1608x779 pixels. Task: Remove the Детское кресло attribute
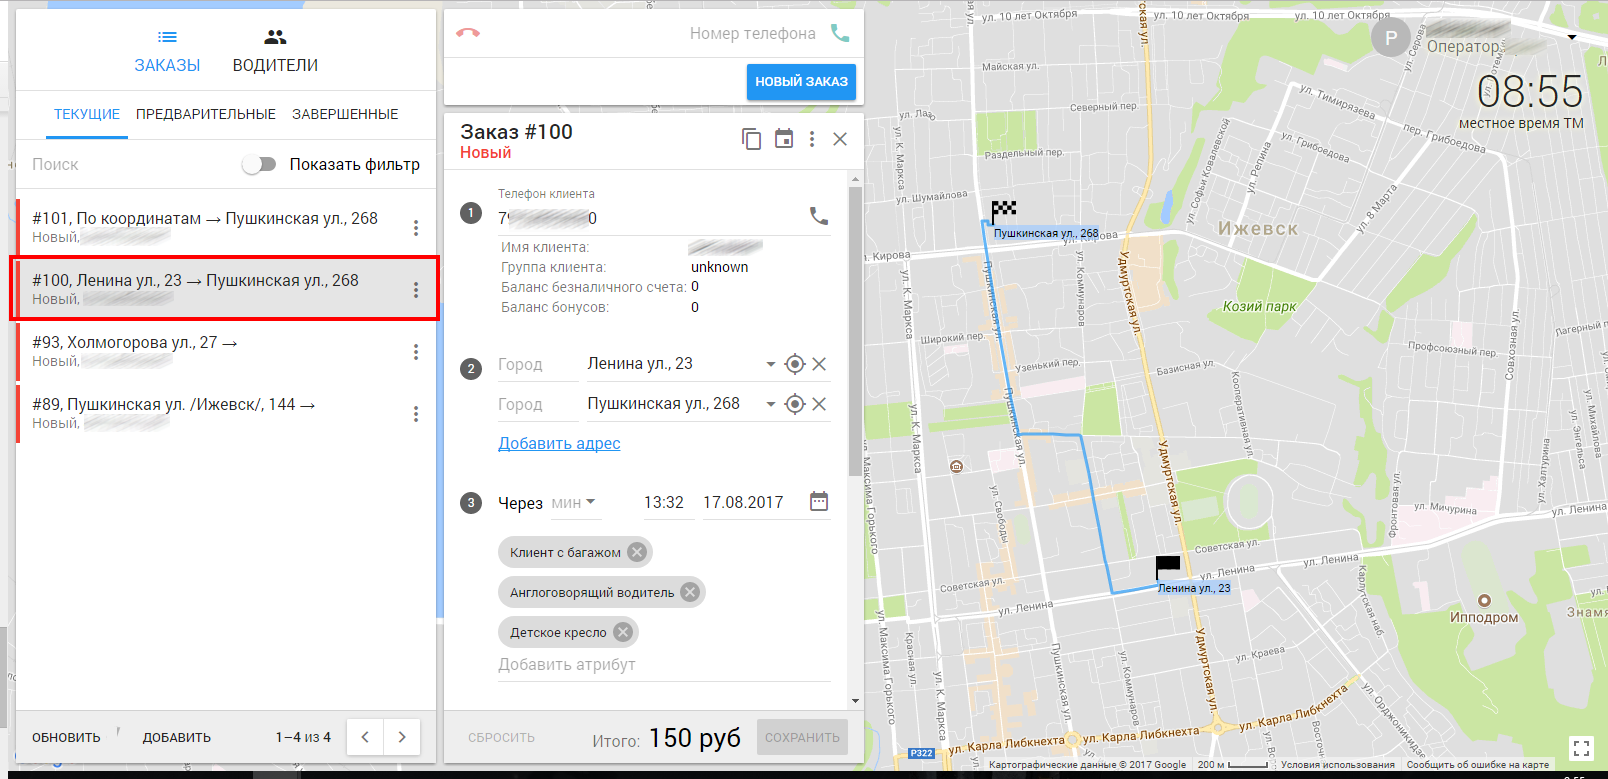click(x=623, y=632)
